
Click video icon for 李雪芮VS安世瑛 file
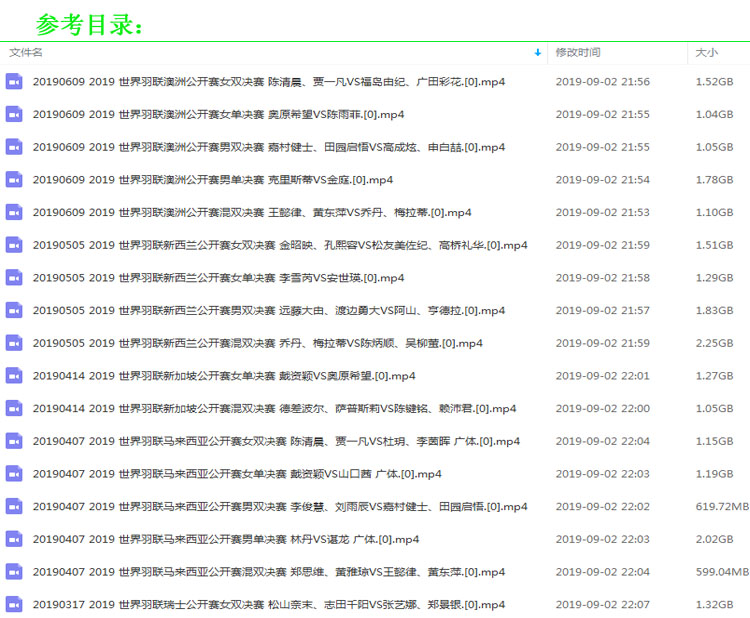(x=14, y=278)
